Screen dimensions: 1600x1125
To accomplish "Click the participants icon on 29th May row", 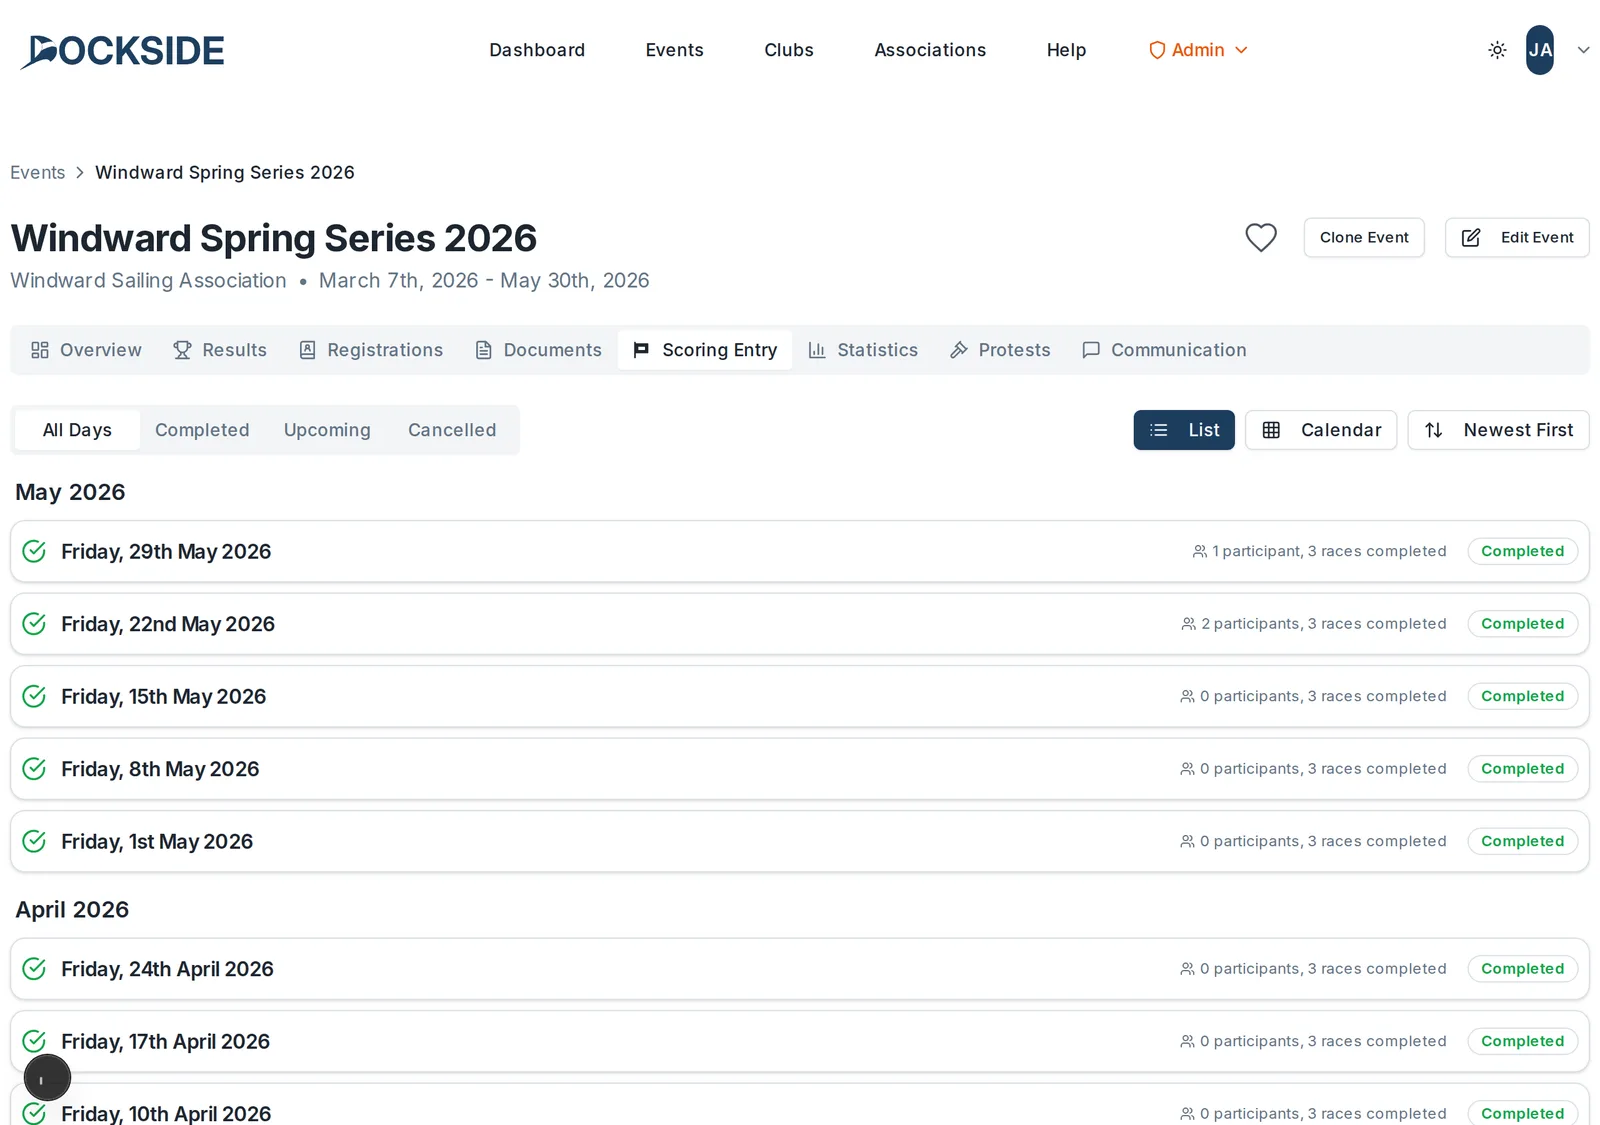I will pyautogui.click(x=1199, y=551).
